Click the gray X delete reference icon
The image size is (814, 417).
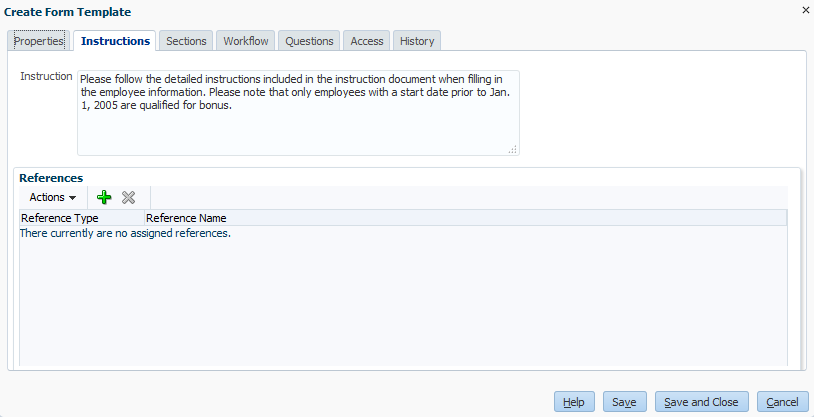pyautogui.click(x=128, y=198)
